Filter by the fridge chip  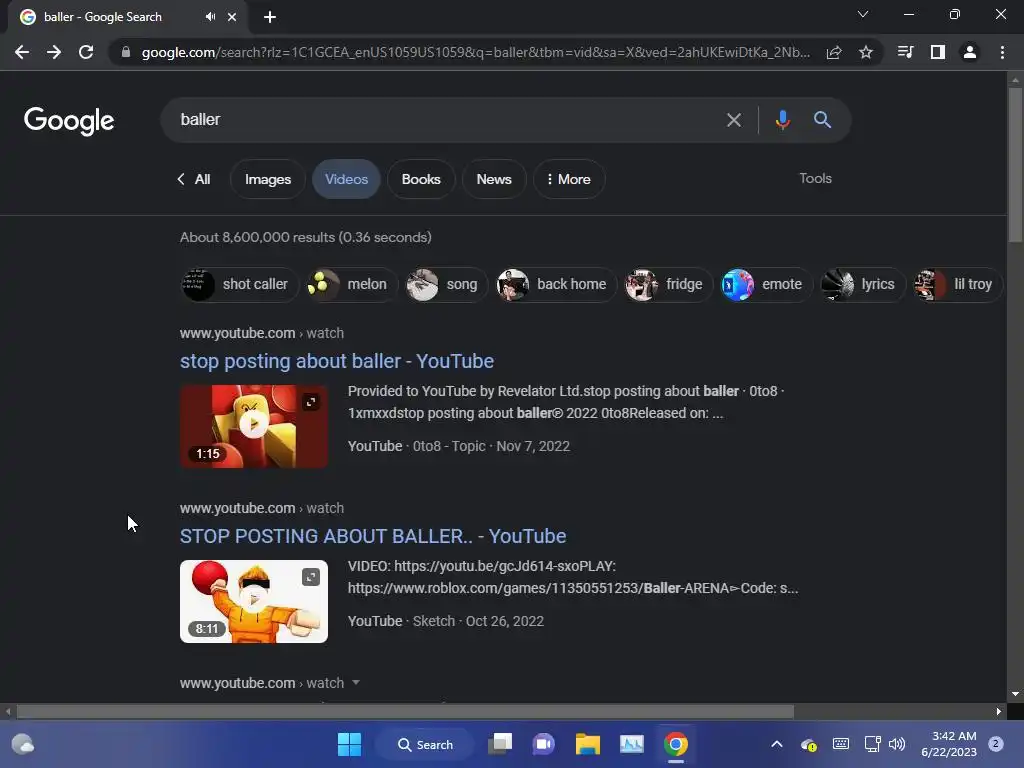click(668, 284)
